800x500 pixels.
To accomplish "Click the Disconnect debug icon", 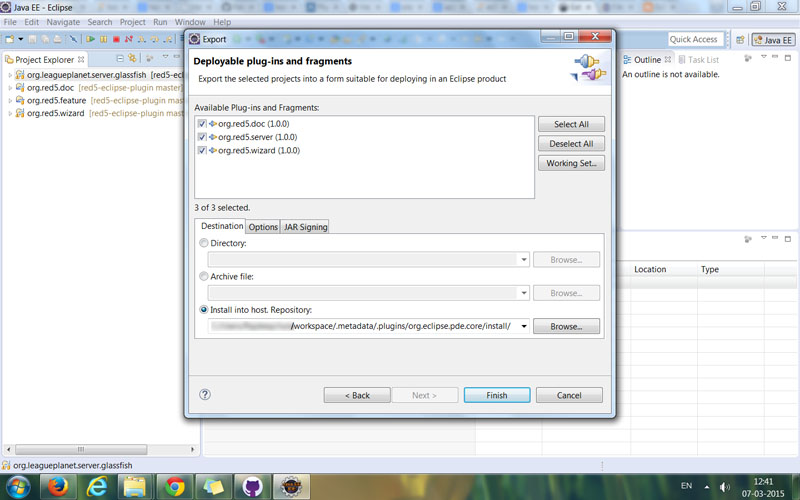I will coord(129,39).
